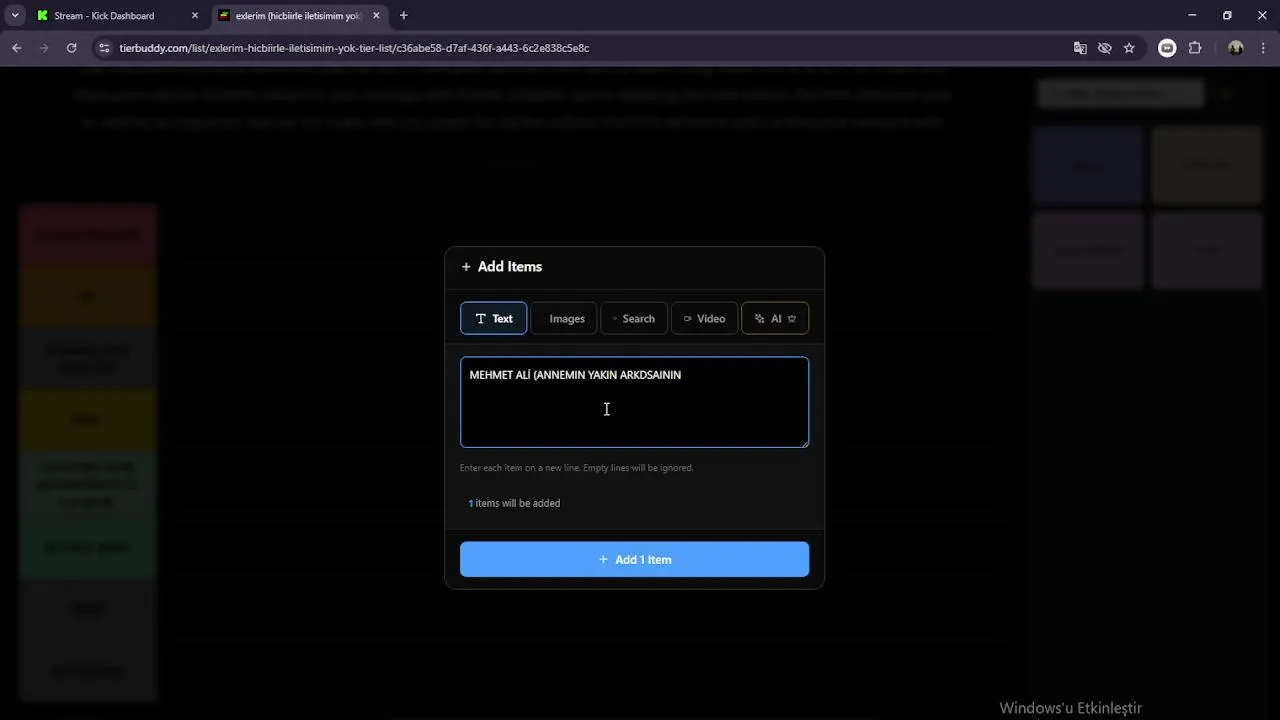1280x720 pixels.
Task: View site information icon in address bar
Action: pyautogui.click(x=104, y=48)
